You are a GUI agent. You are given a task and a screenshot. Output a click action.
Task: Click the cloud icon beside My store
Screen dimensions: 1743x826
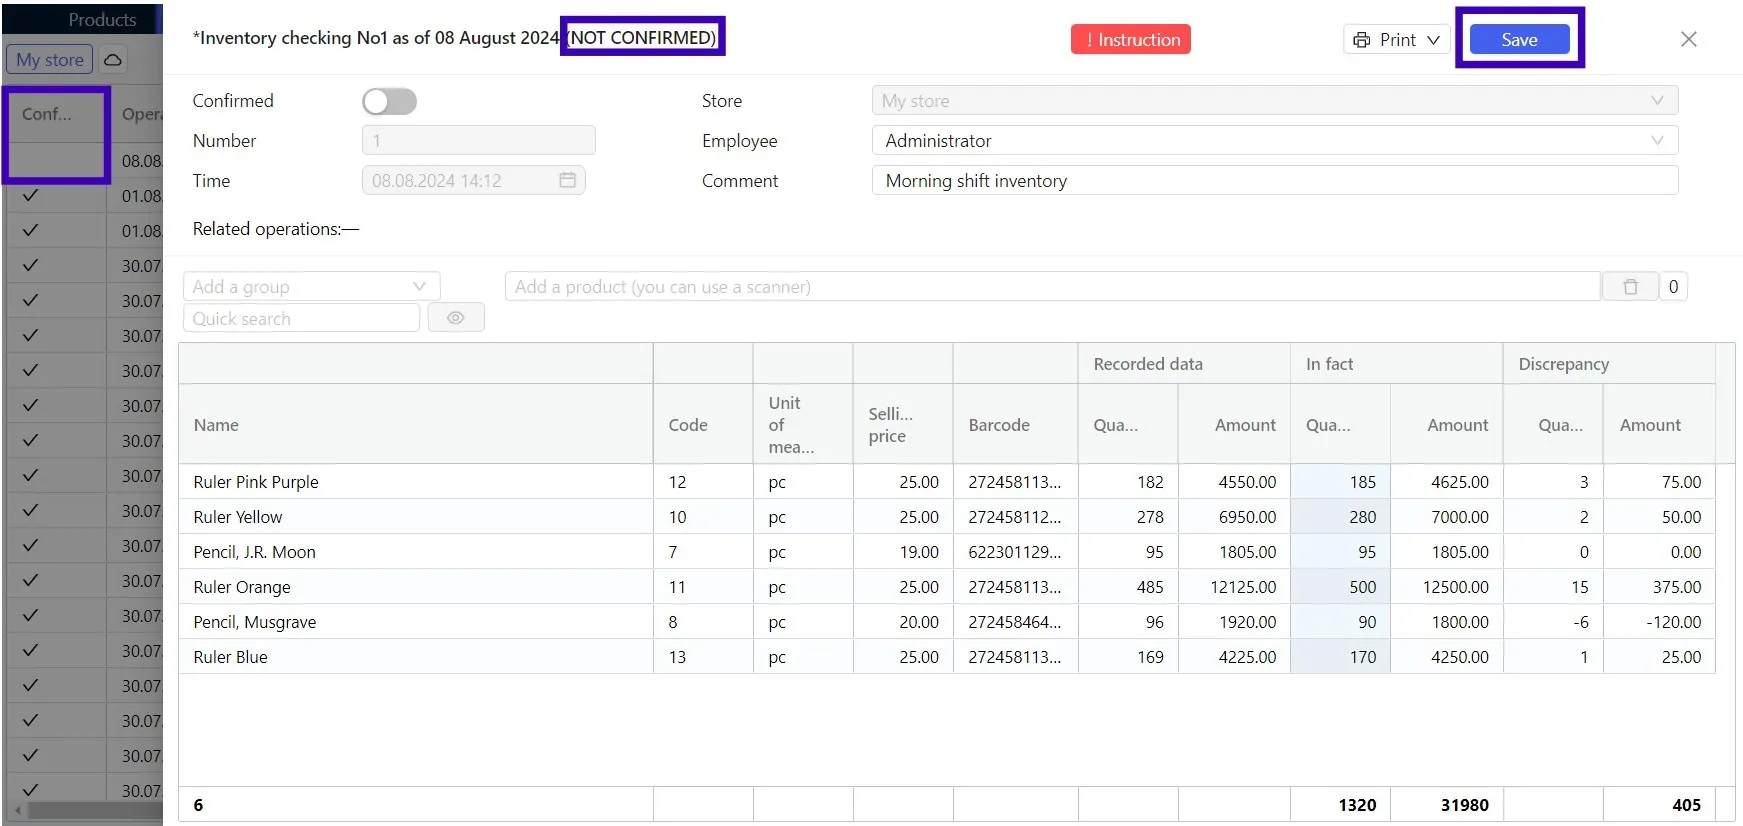click(113, 60)
